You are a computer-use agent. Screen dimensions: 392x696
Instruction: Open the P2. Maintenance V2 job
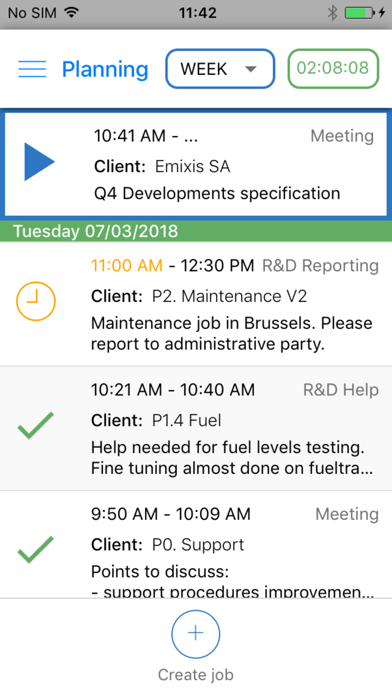[x=196, y=304]
